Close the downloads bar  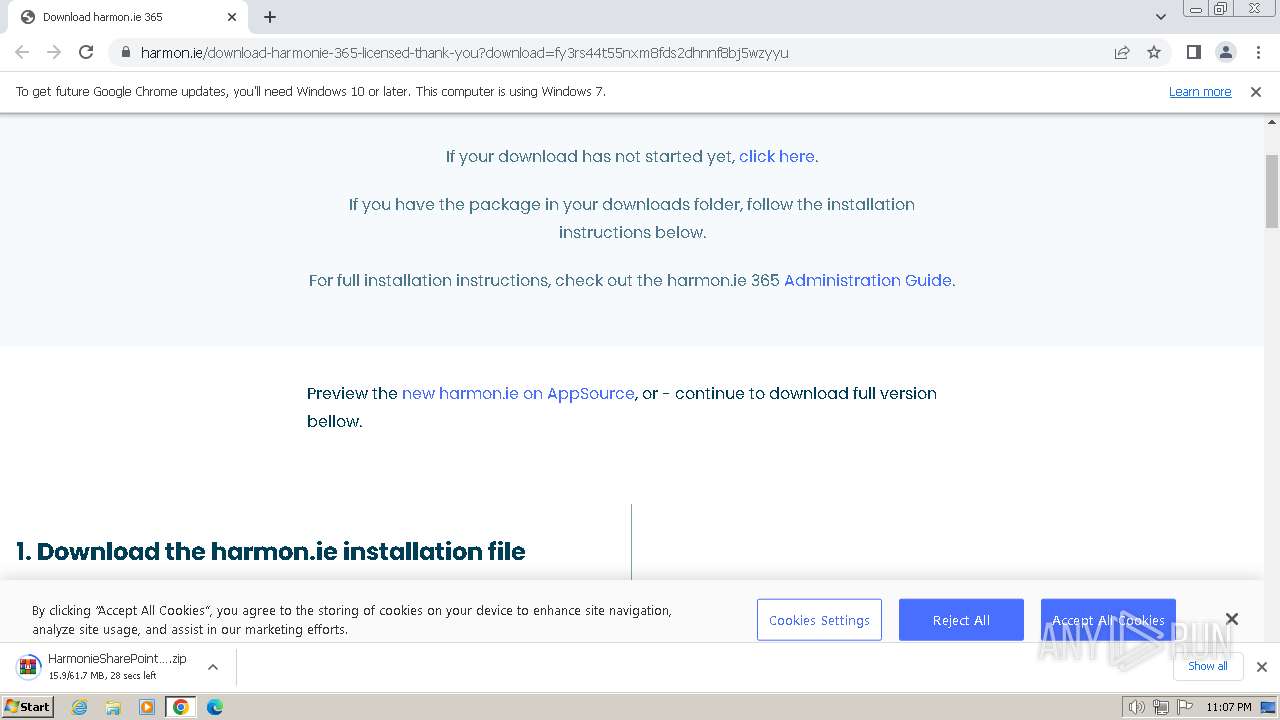[x=1261, y=666]
